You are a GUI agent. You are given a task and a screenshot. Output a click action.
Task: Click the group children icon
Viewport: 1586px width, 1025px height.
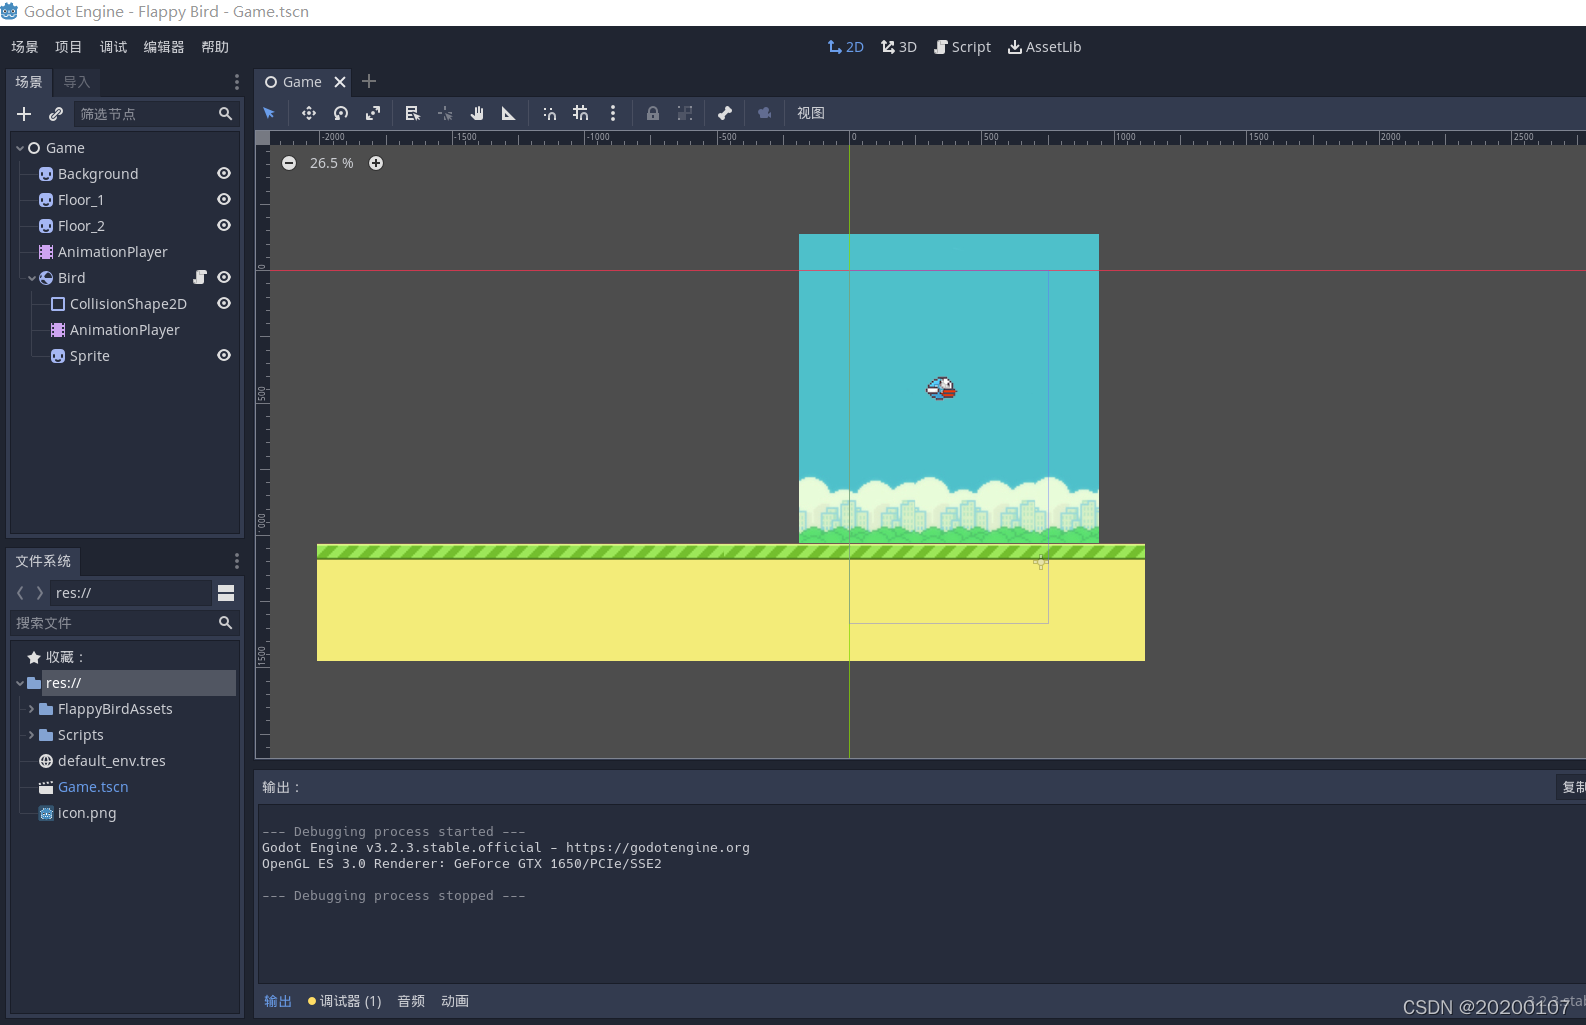[685, 113]
